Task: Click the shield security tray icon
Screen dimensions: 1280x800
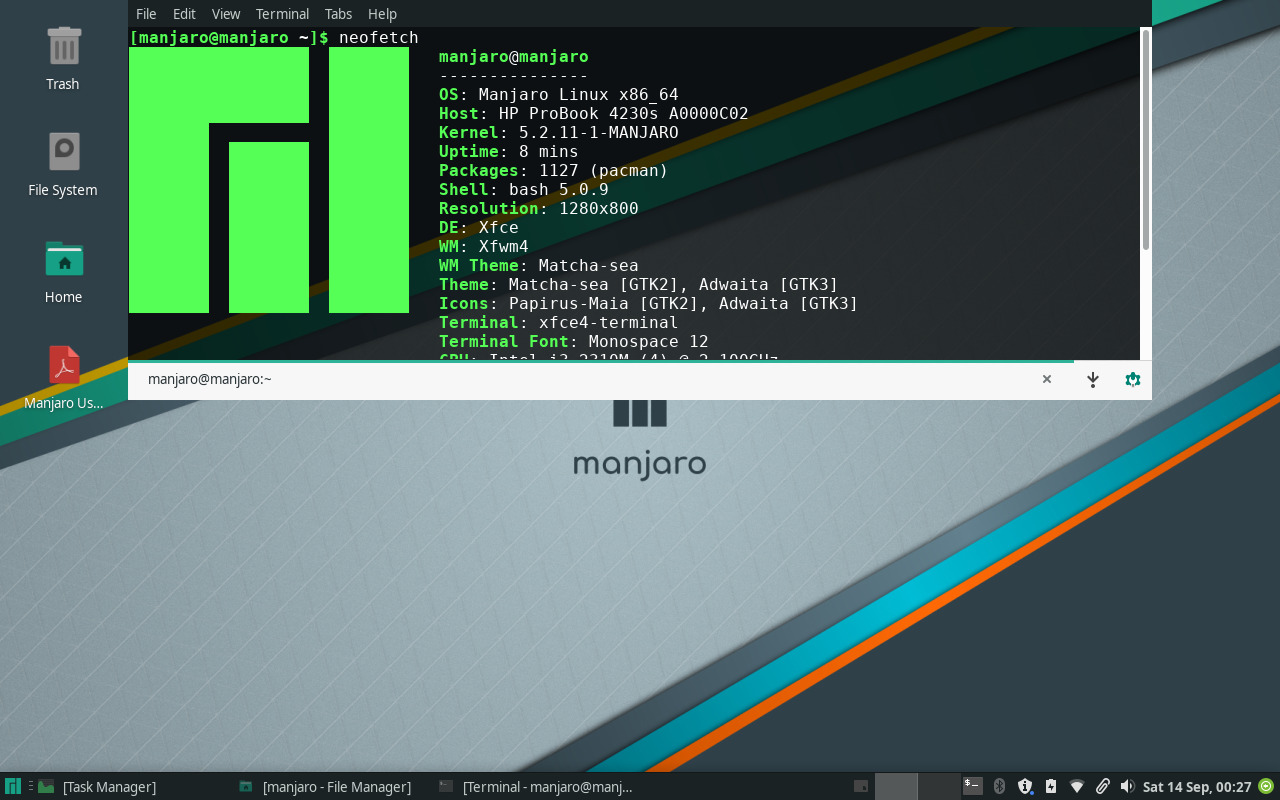Action: [x=1024, y=786]
